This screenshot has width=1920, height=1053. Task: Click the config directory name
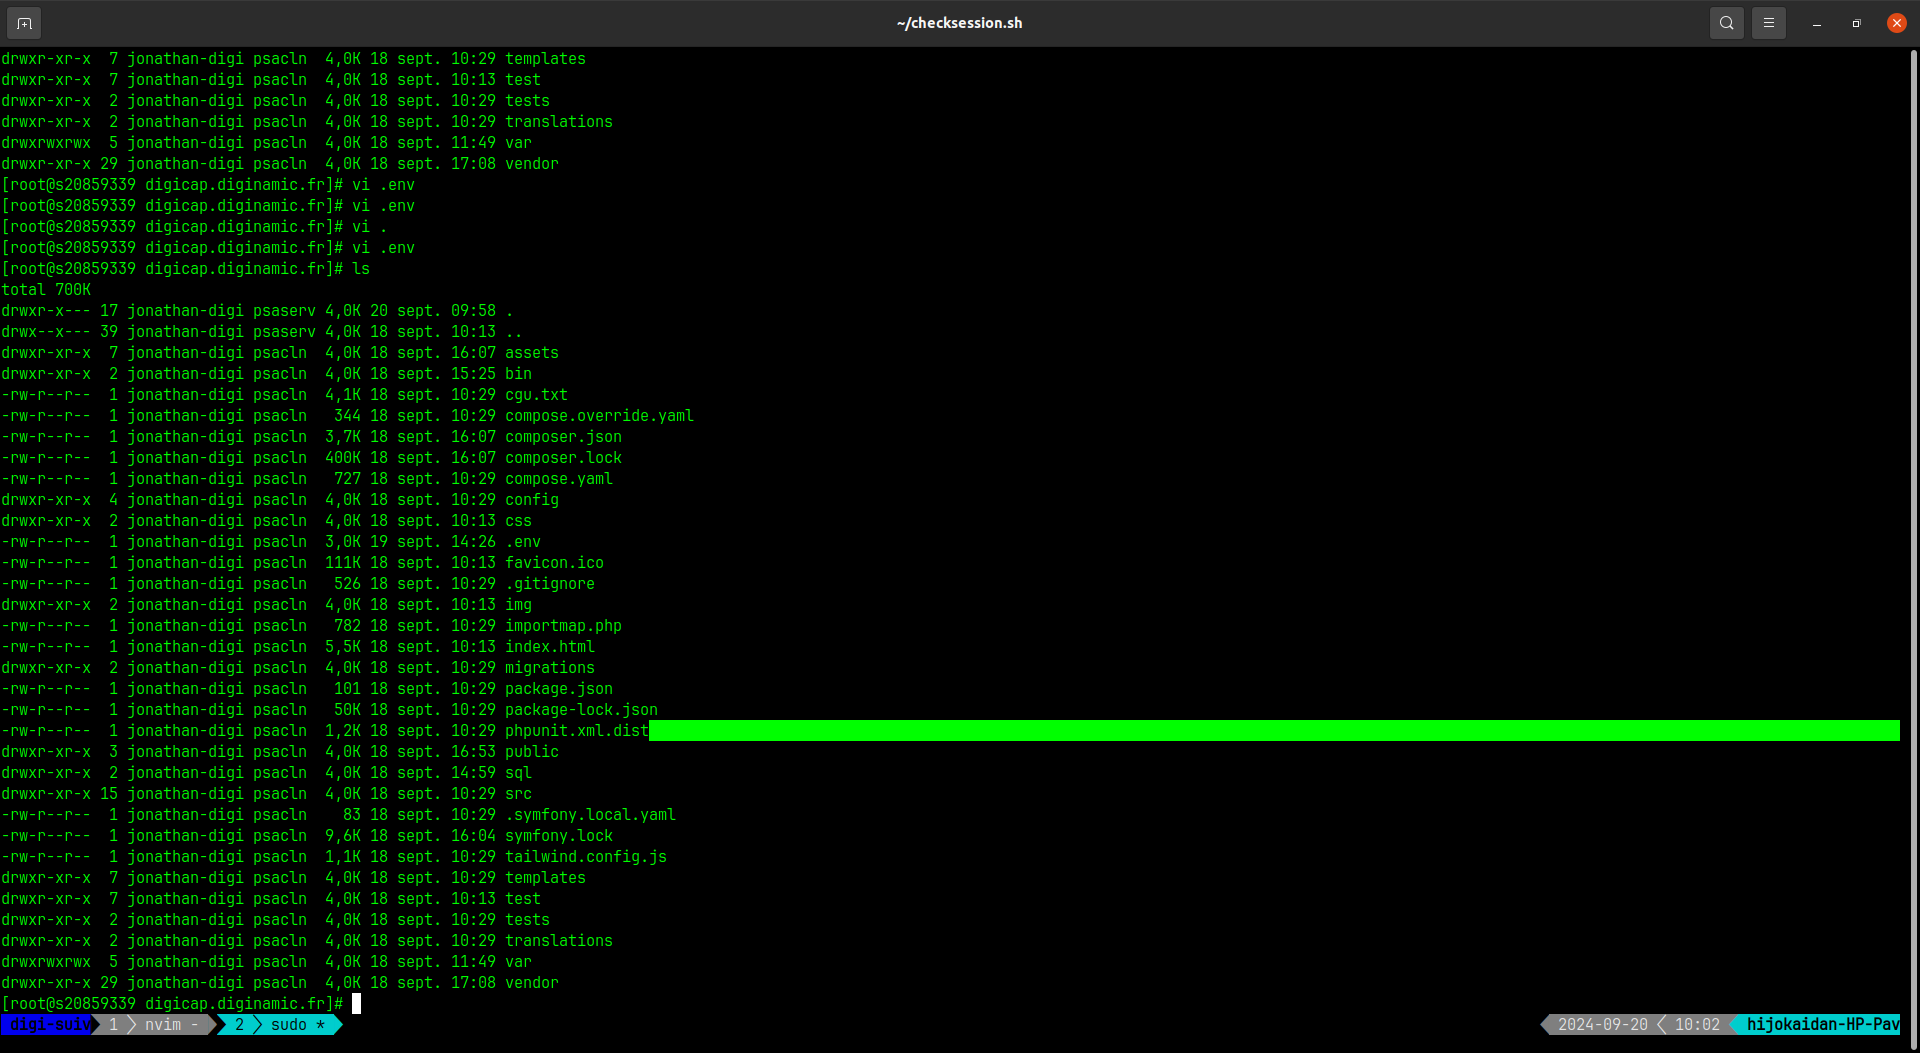click(532, 500)
